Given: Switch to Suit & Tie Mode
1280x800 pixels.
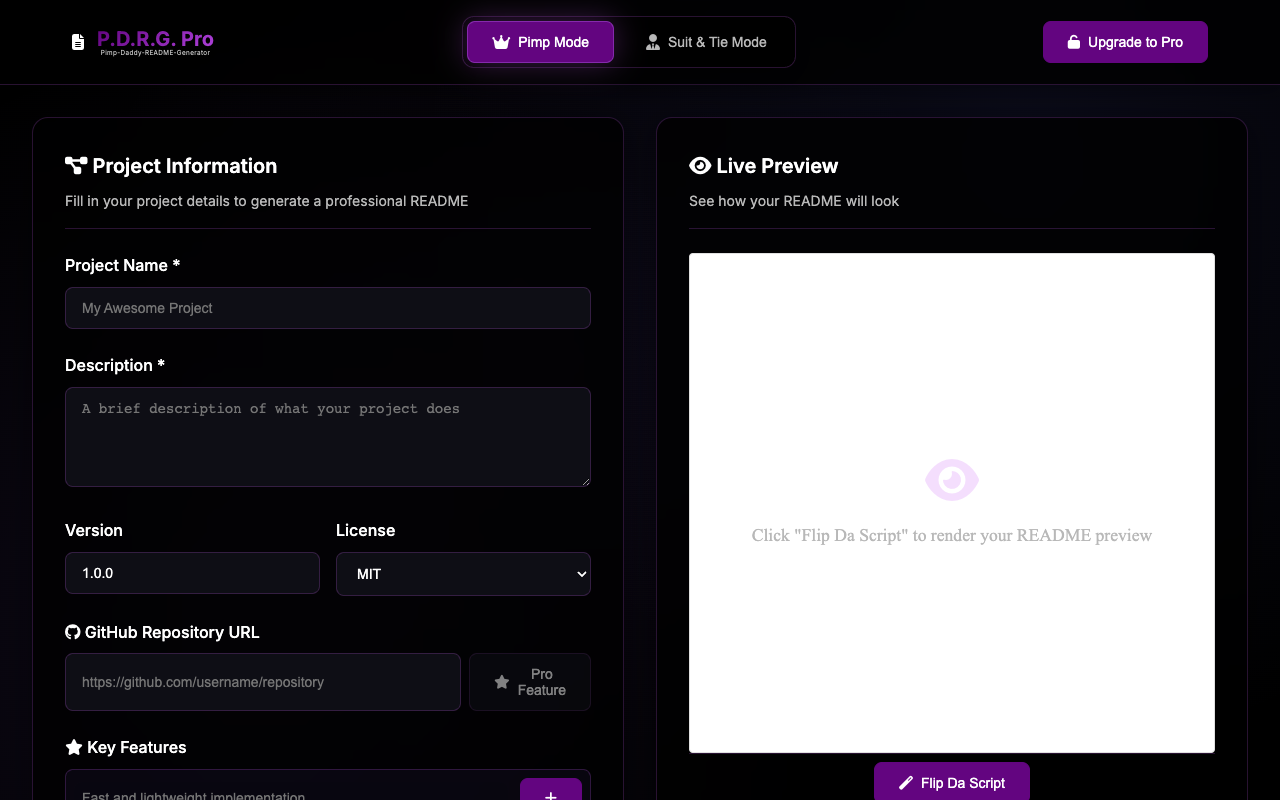Looking at the screenshot, I should (x=706, y=42).
